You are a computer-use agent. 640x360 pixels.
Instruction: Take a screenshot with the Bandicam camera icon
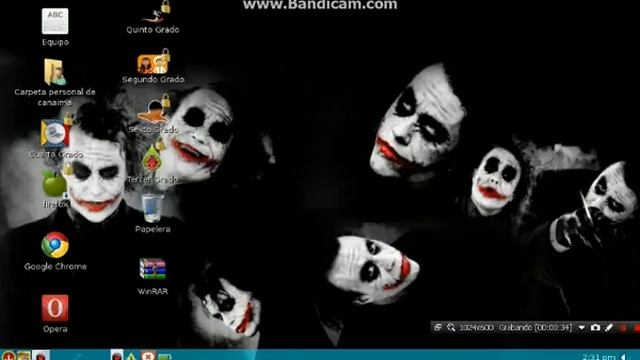coord(596,327)
